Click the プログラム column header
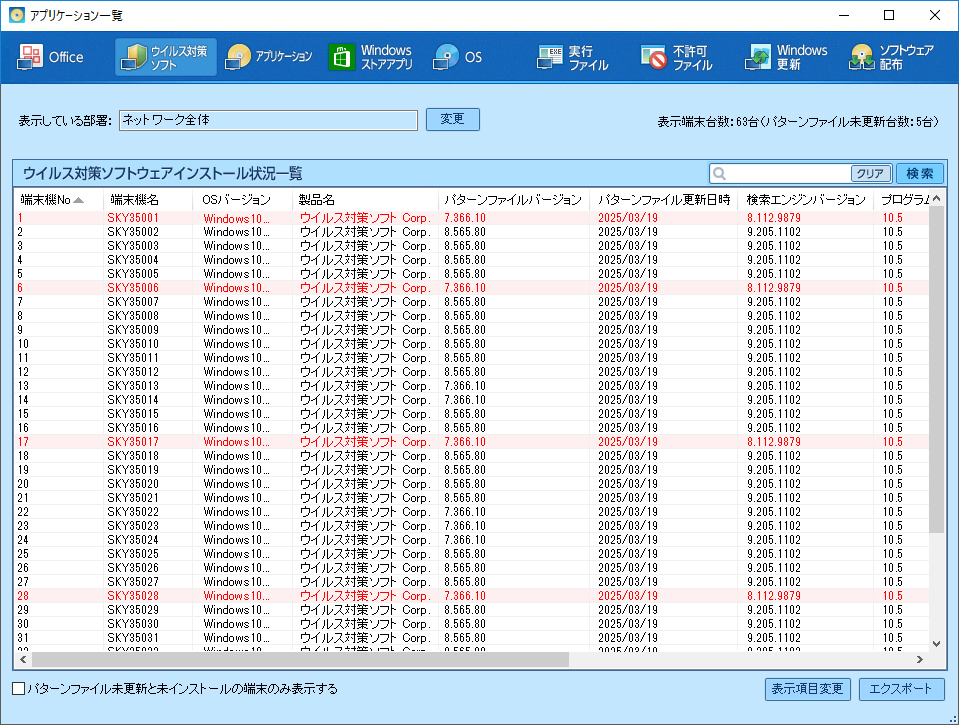 [x=902, y=199]
